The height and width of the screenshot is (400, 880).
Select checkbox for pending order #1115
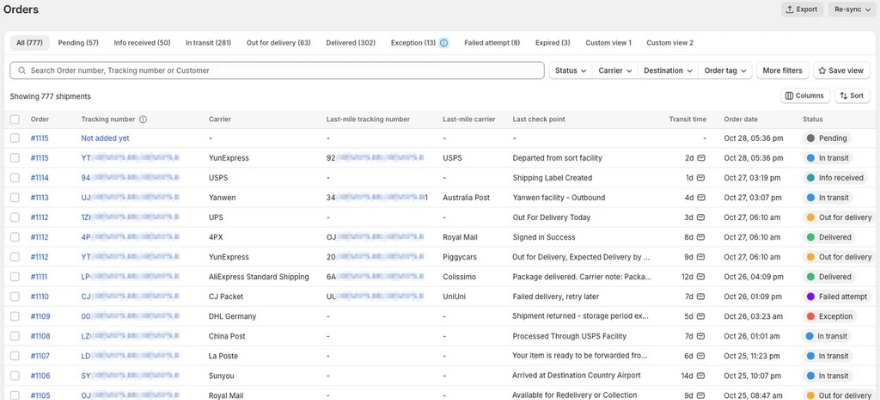click(x=15, y=138)
